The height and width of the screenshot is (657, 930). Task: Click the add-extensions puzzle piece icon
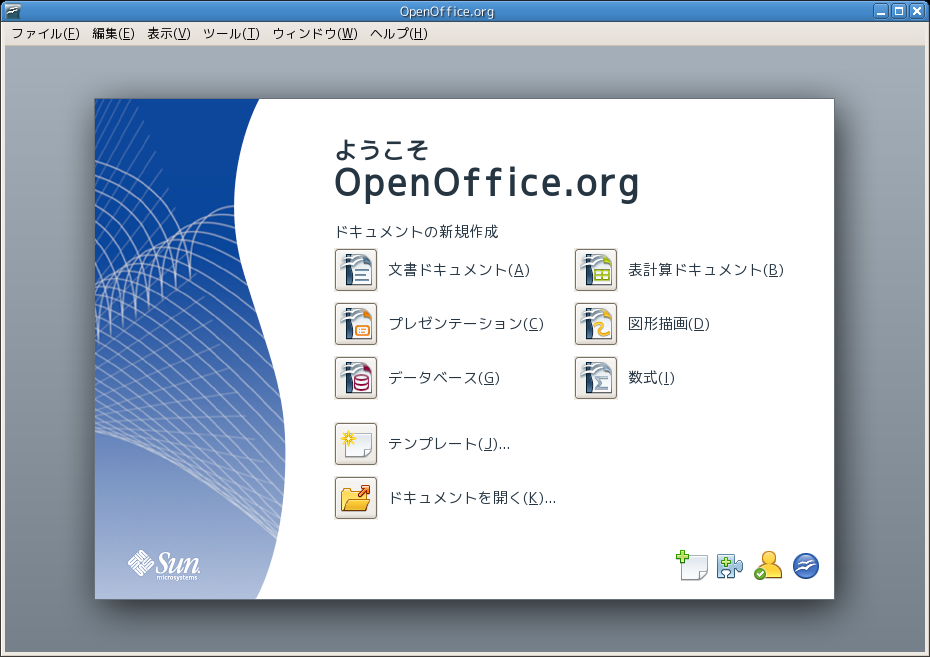(730, 566)
